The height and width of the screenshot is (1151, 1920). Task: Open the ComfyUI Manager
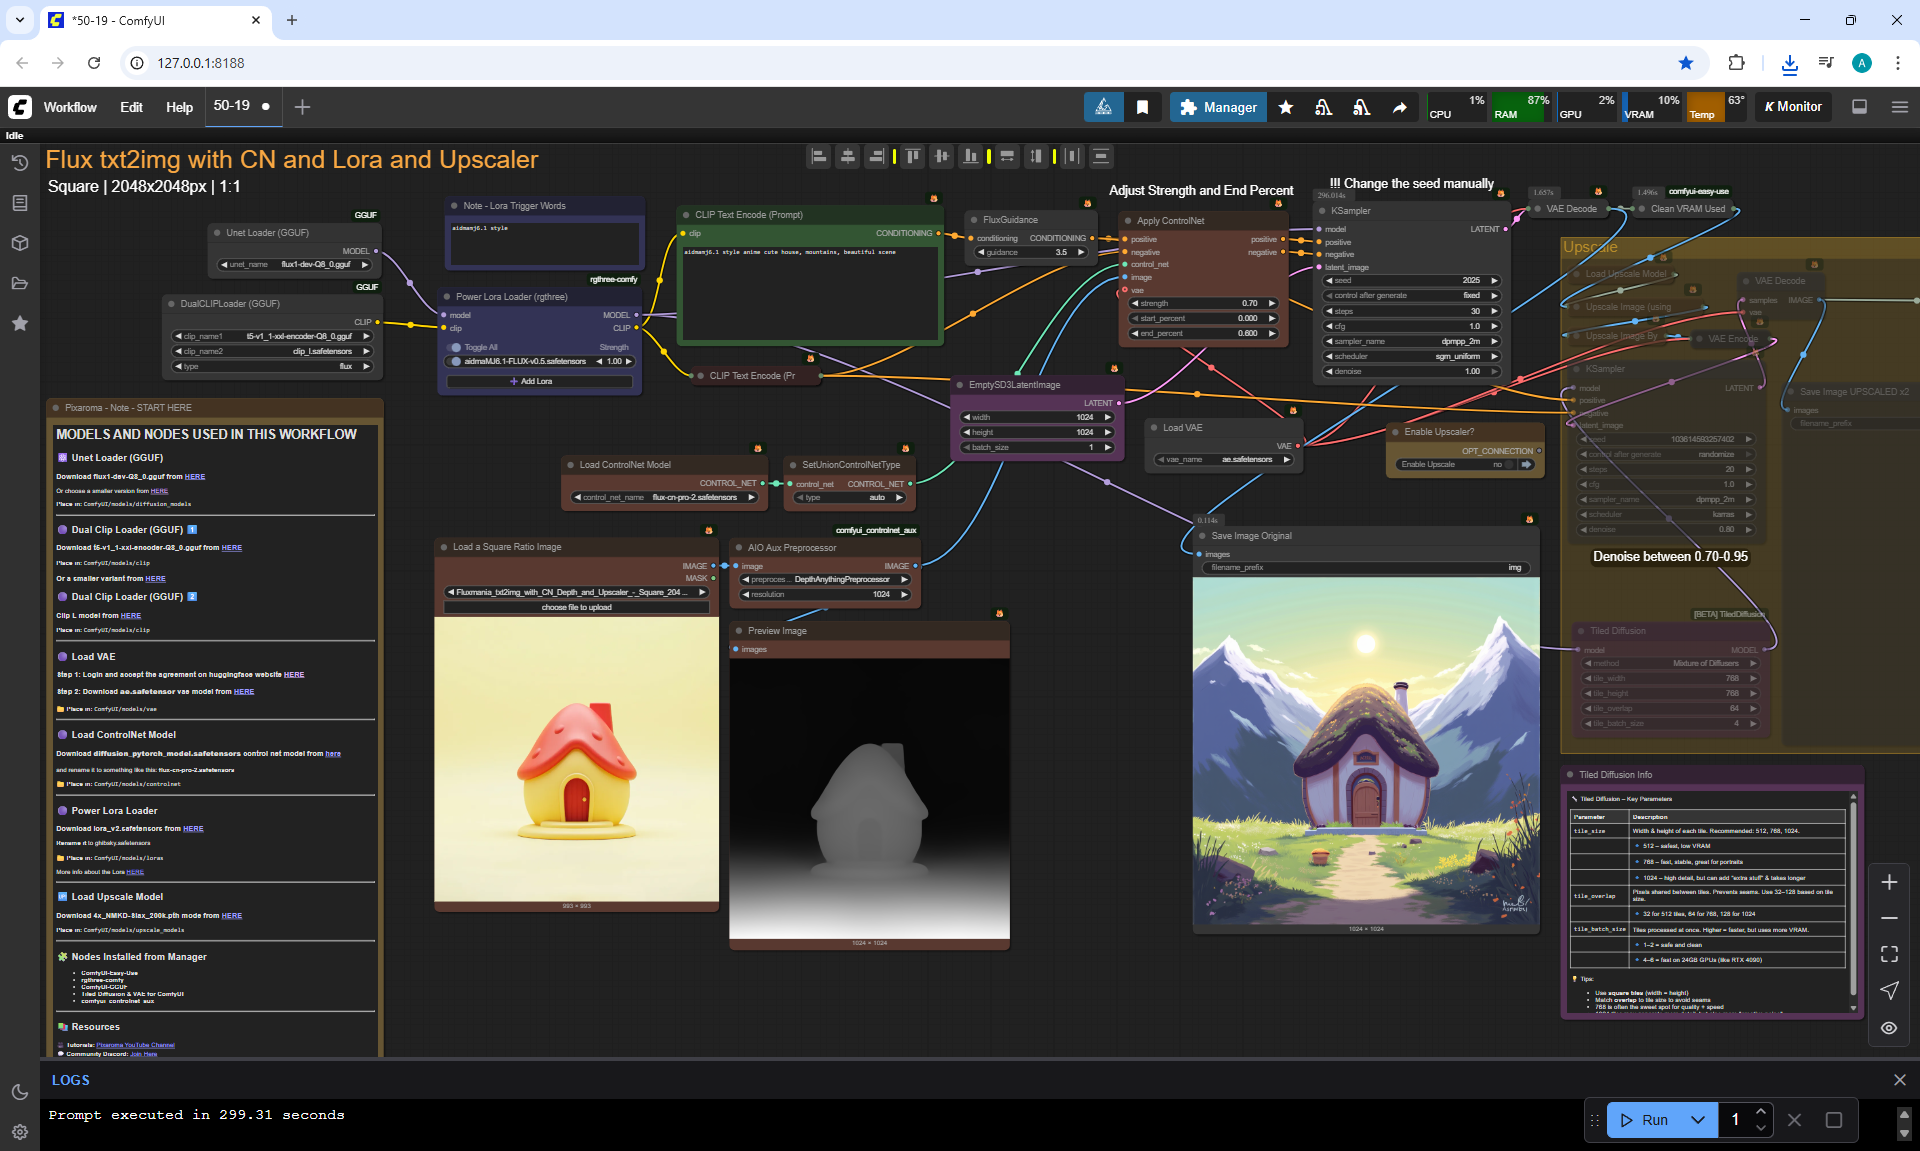(1218, 107)
